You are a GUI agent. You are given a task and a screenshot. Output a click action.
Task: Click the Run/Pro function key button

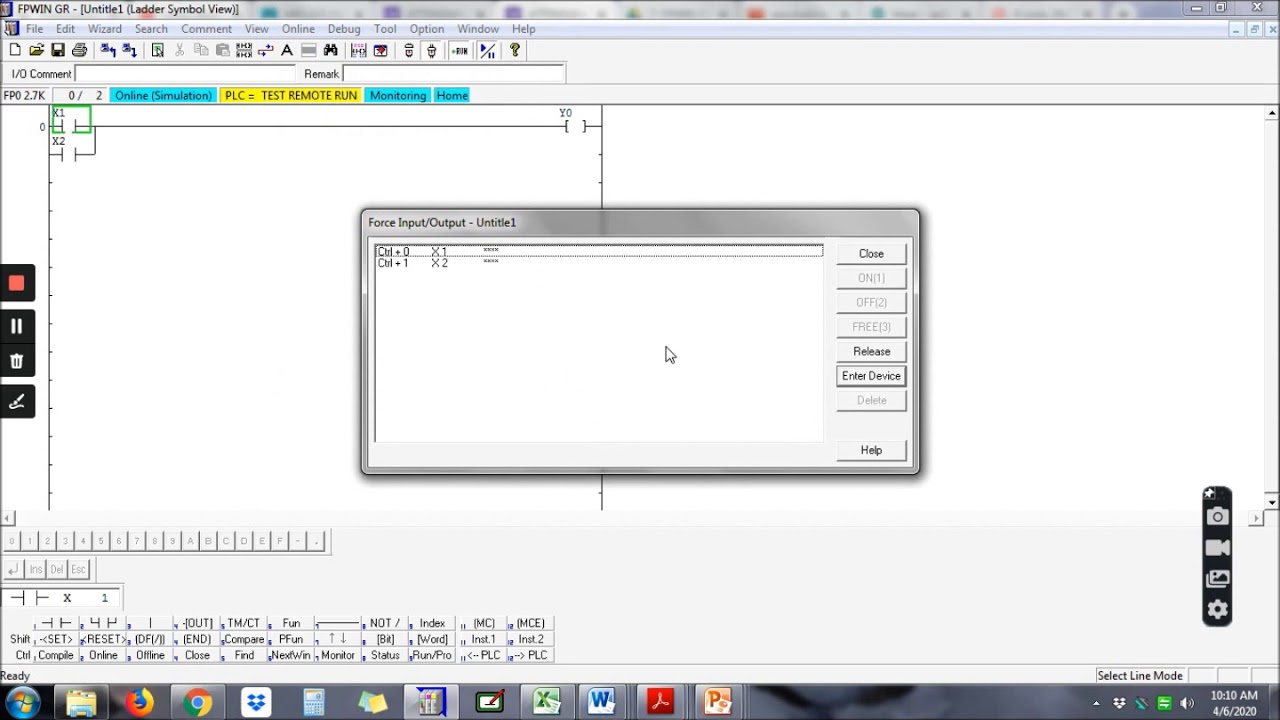coord(432,655)
